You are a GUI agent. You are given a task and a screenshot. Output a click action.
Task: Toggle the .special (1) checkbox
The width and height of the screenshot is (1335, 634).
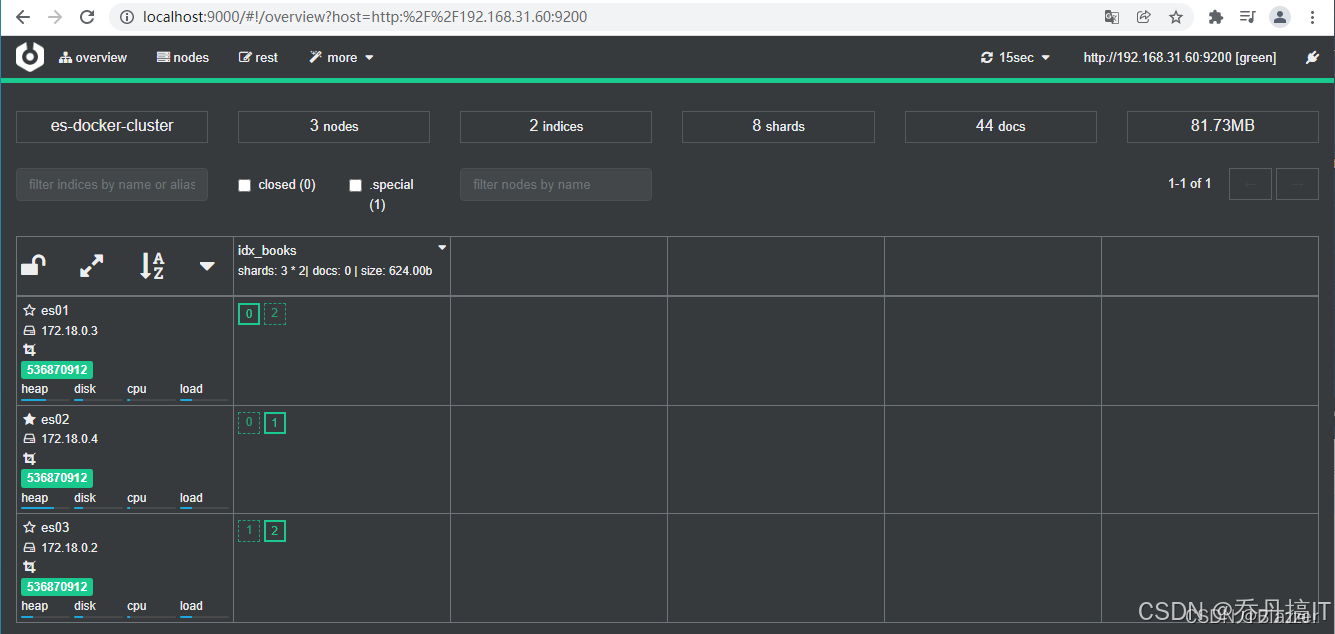[x=355, y=185]
